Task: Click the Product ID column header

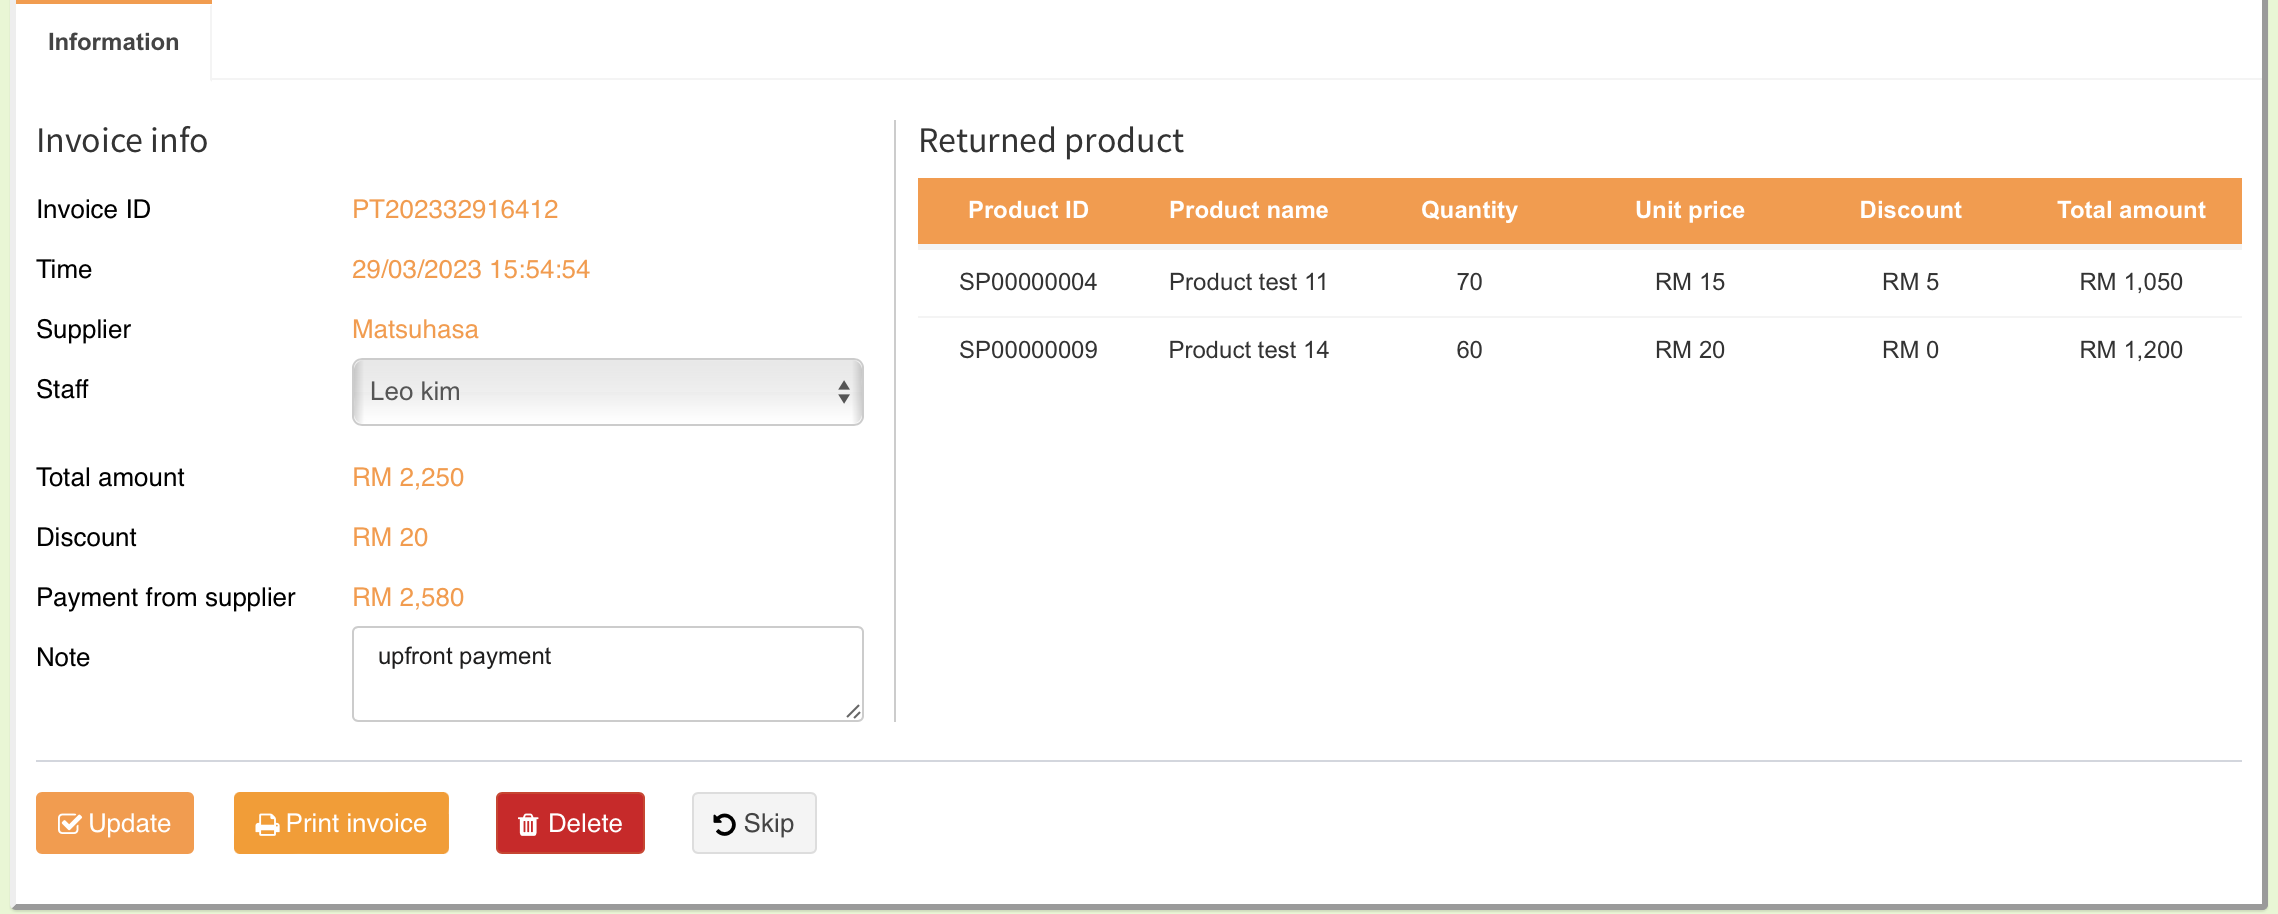Action: point(1028,210)
